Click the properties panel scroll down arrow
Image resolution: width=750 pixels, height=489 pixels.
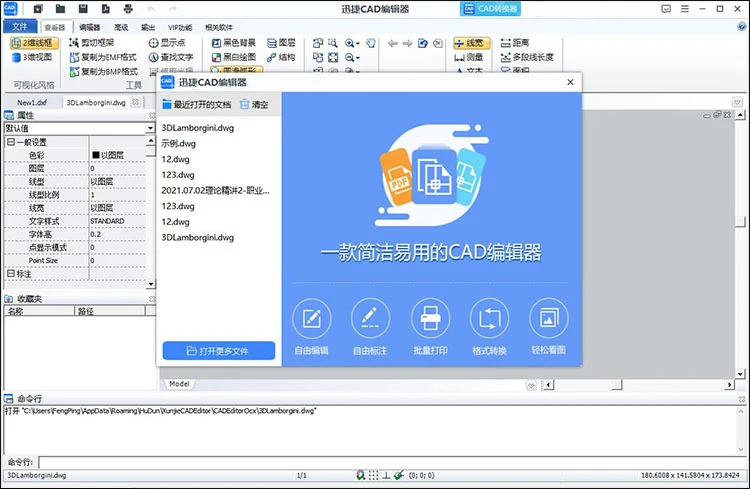pos(151,284)
